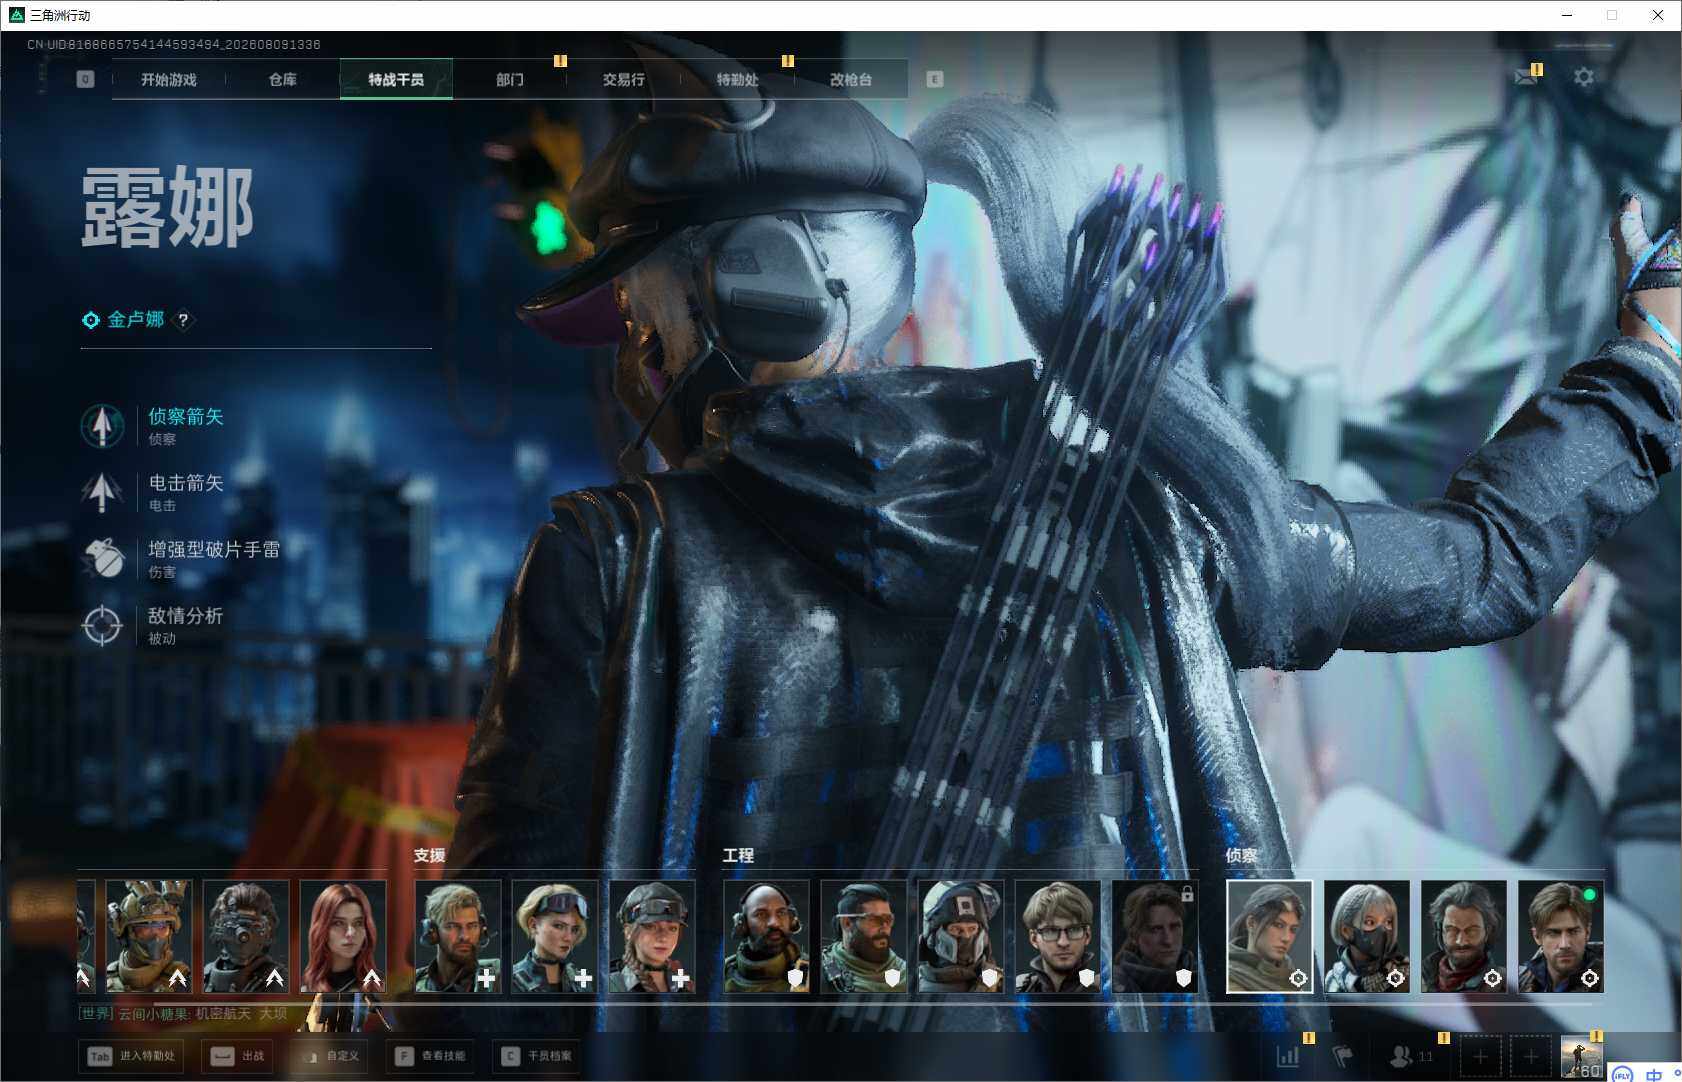Open the 特勤处 tab
1682x1082 pixels.
[737, 79]
